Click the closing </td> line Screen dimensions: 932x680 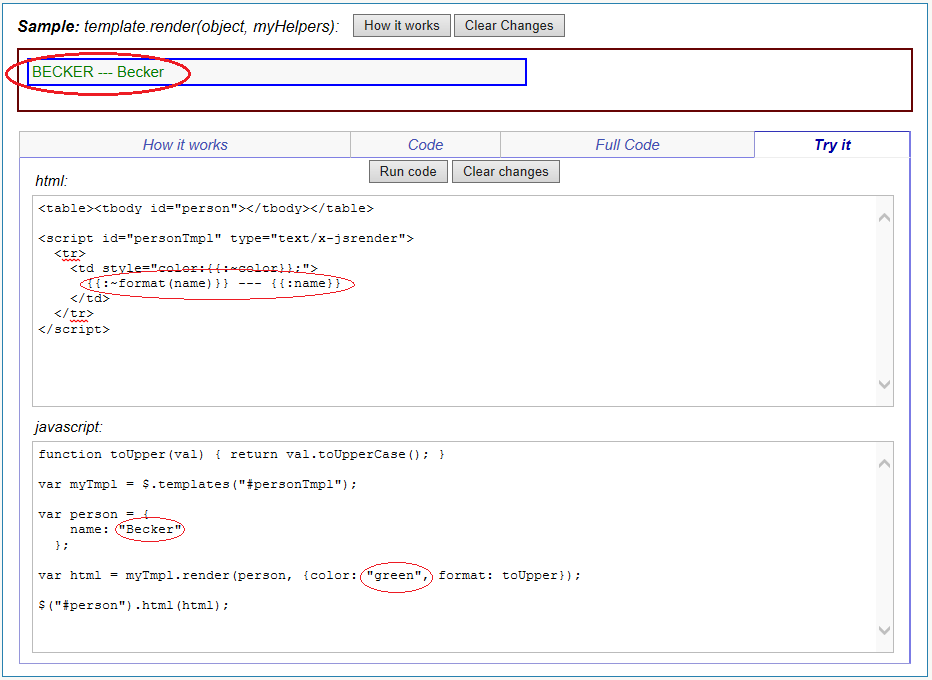(x=90, y=299)
